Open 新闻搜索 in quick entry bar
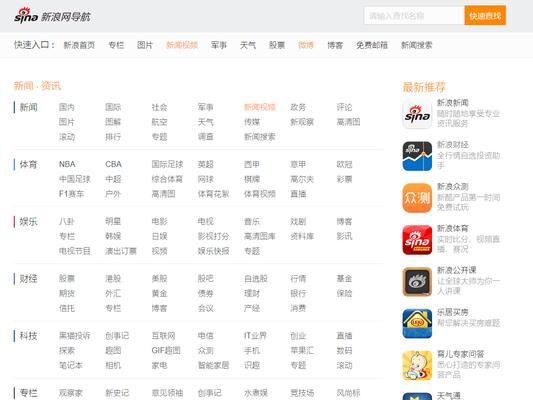The width and height of the screenshot is (533, 400). click(417, 45)
